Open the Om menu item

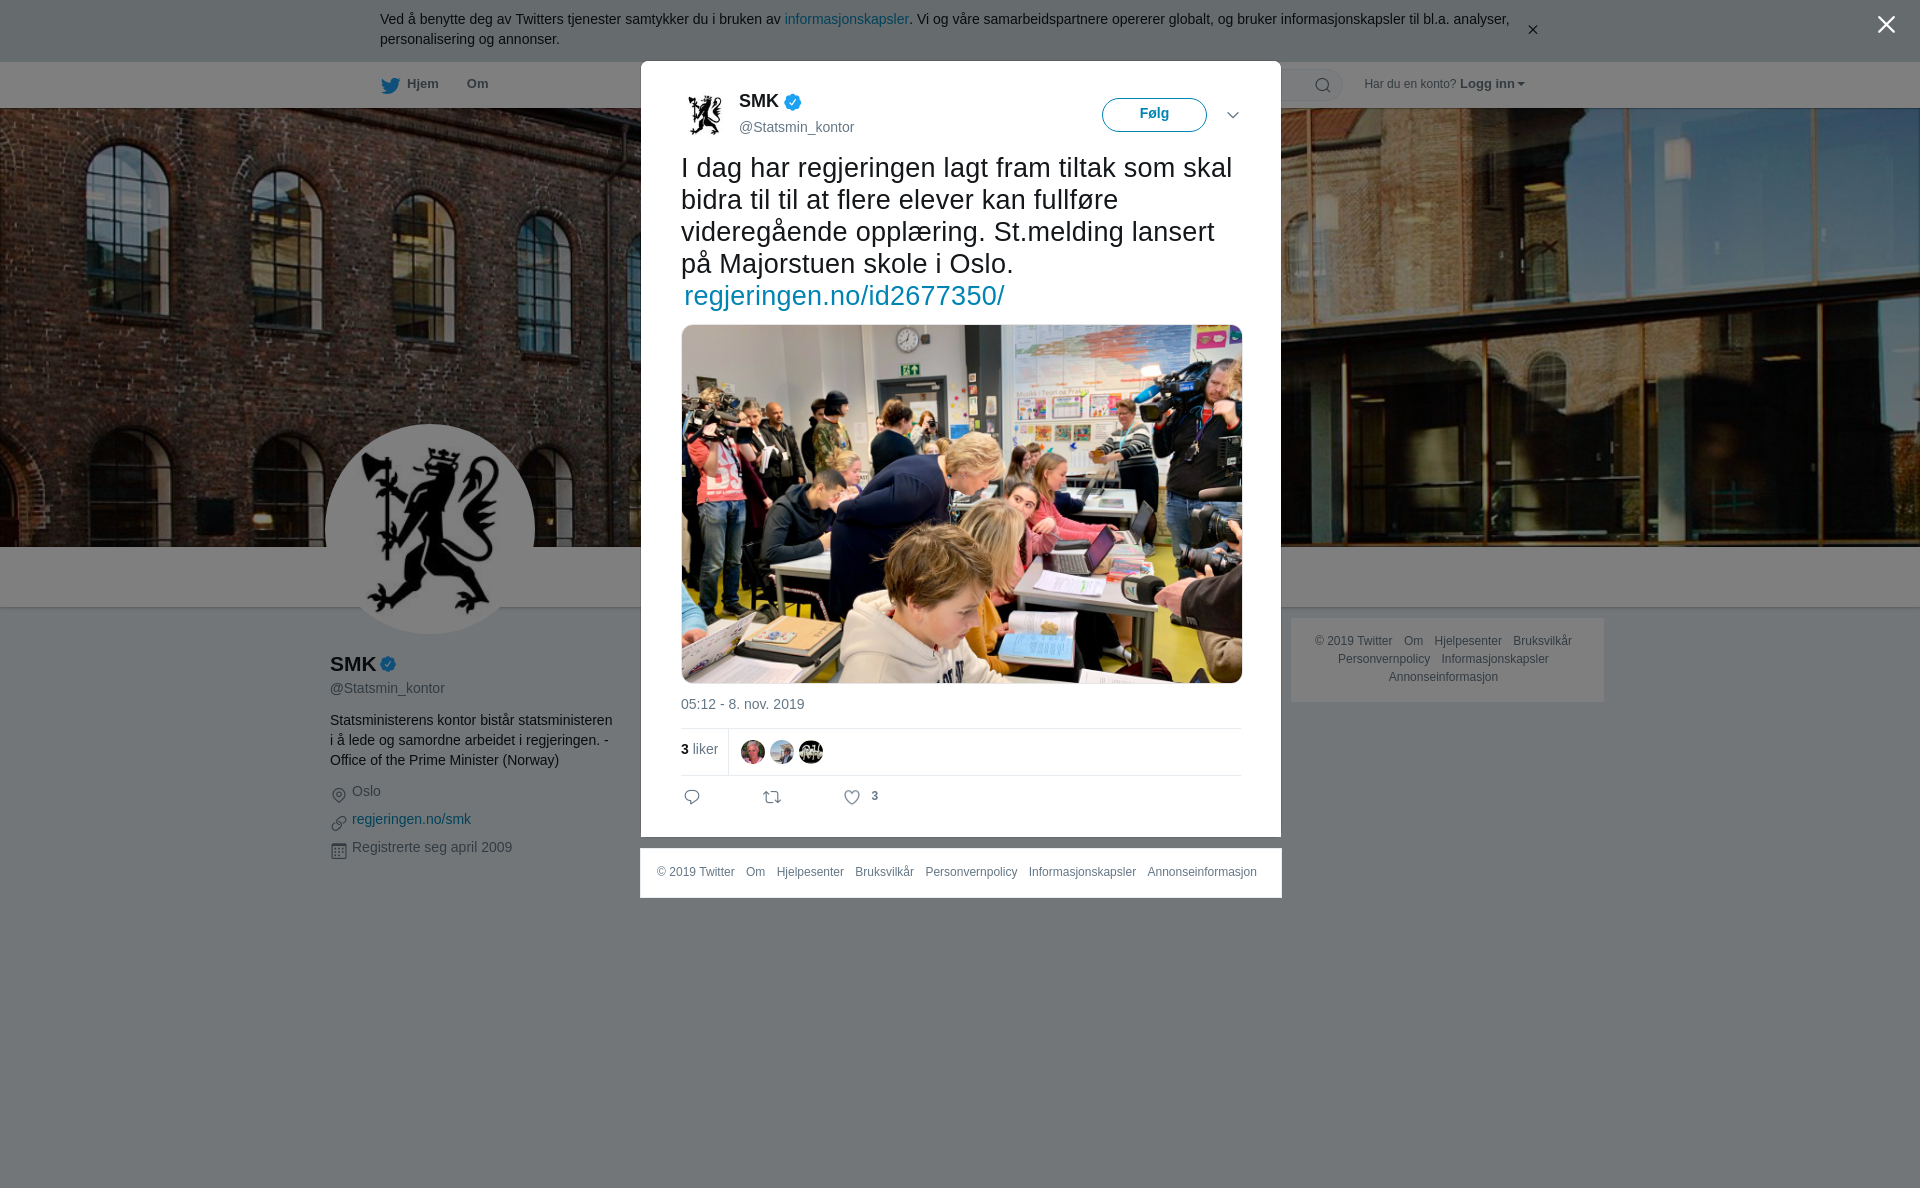[477, 84]
